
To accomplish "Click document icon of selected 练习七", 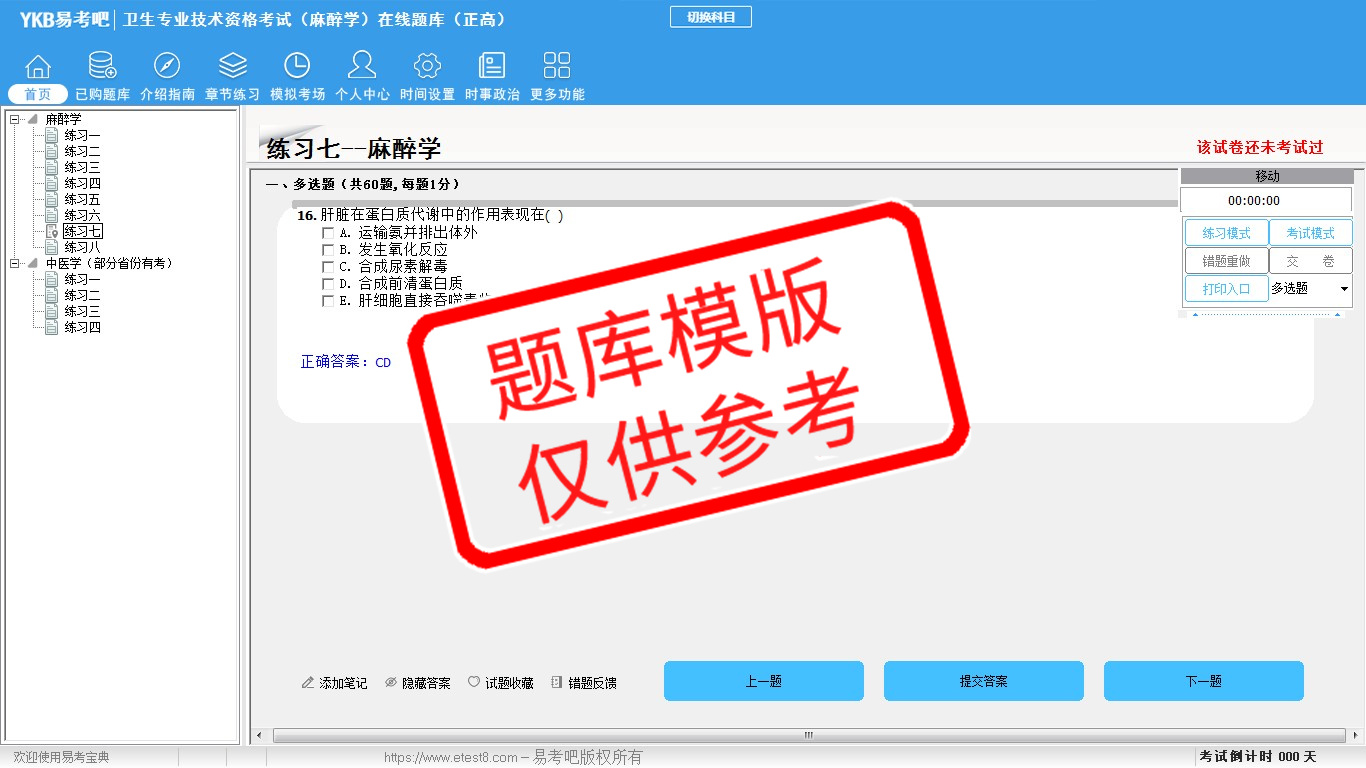I will [x=52, y=232].
